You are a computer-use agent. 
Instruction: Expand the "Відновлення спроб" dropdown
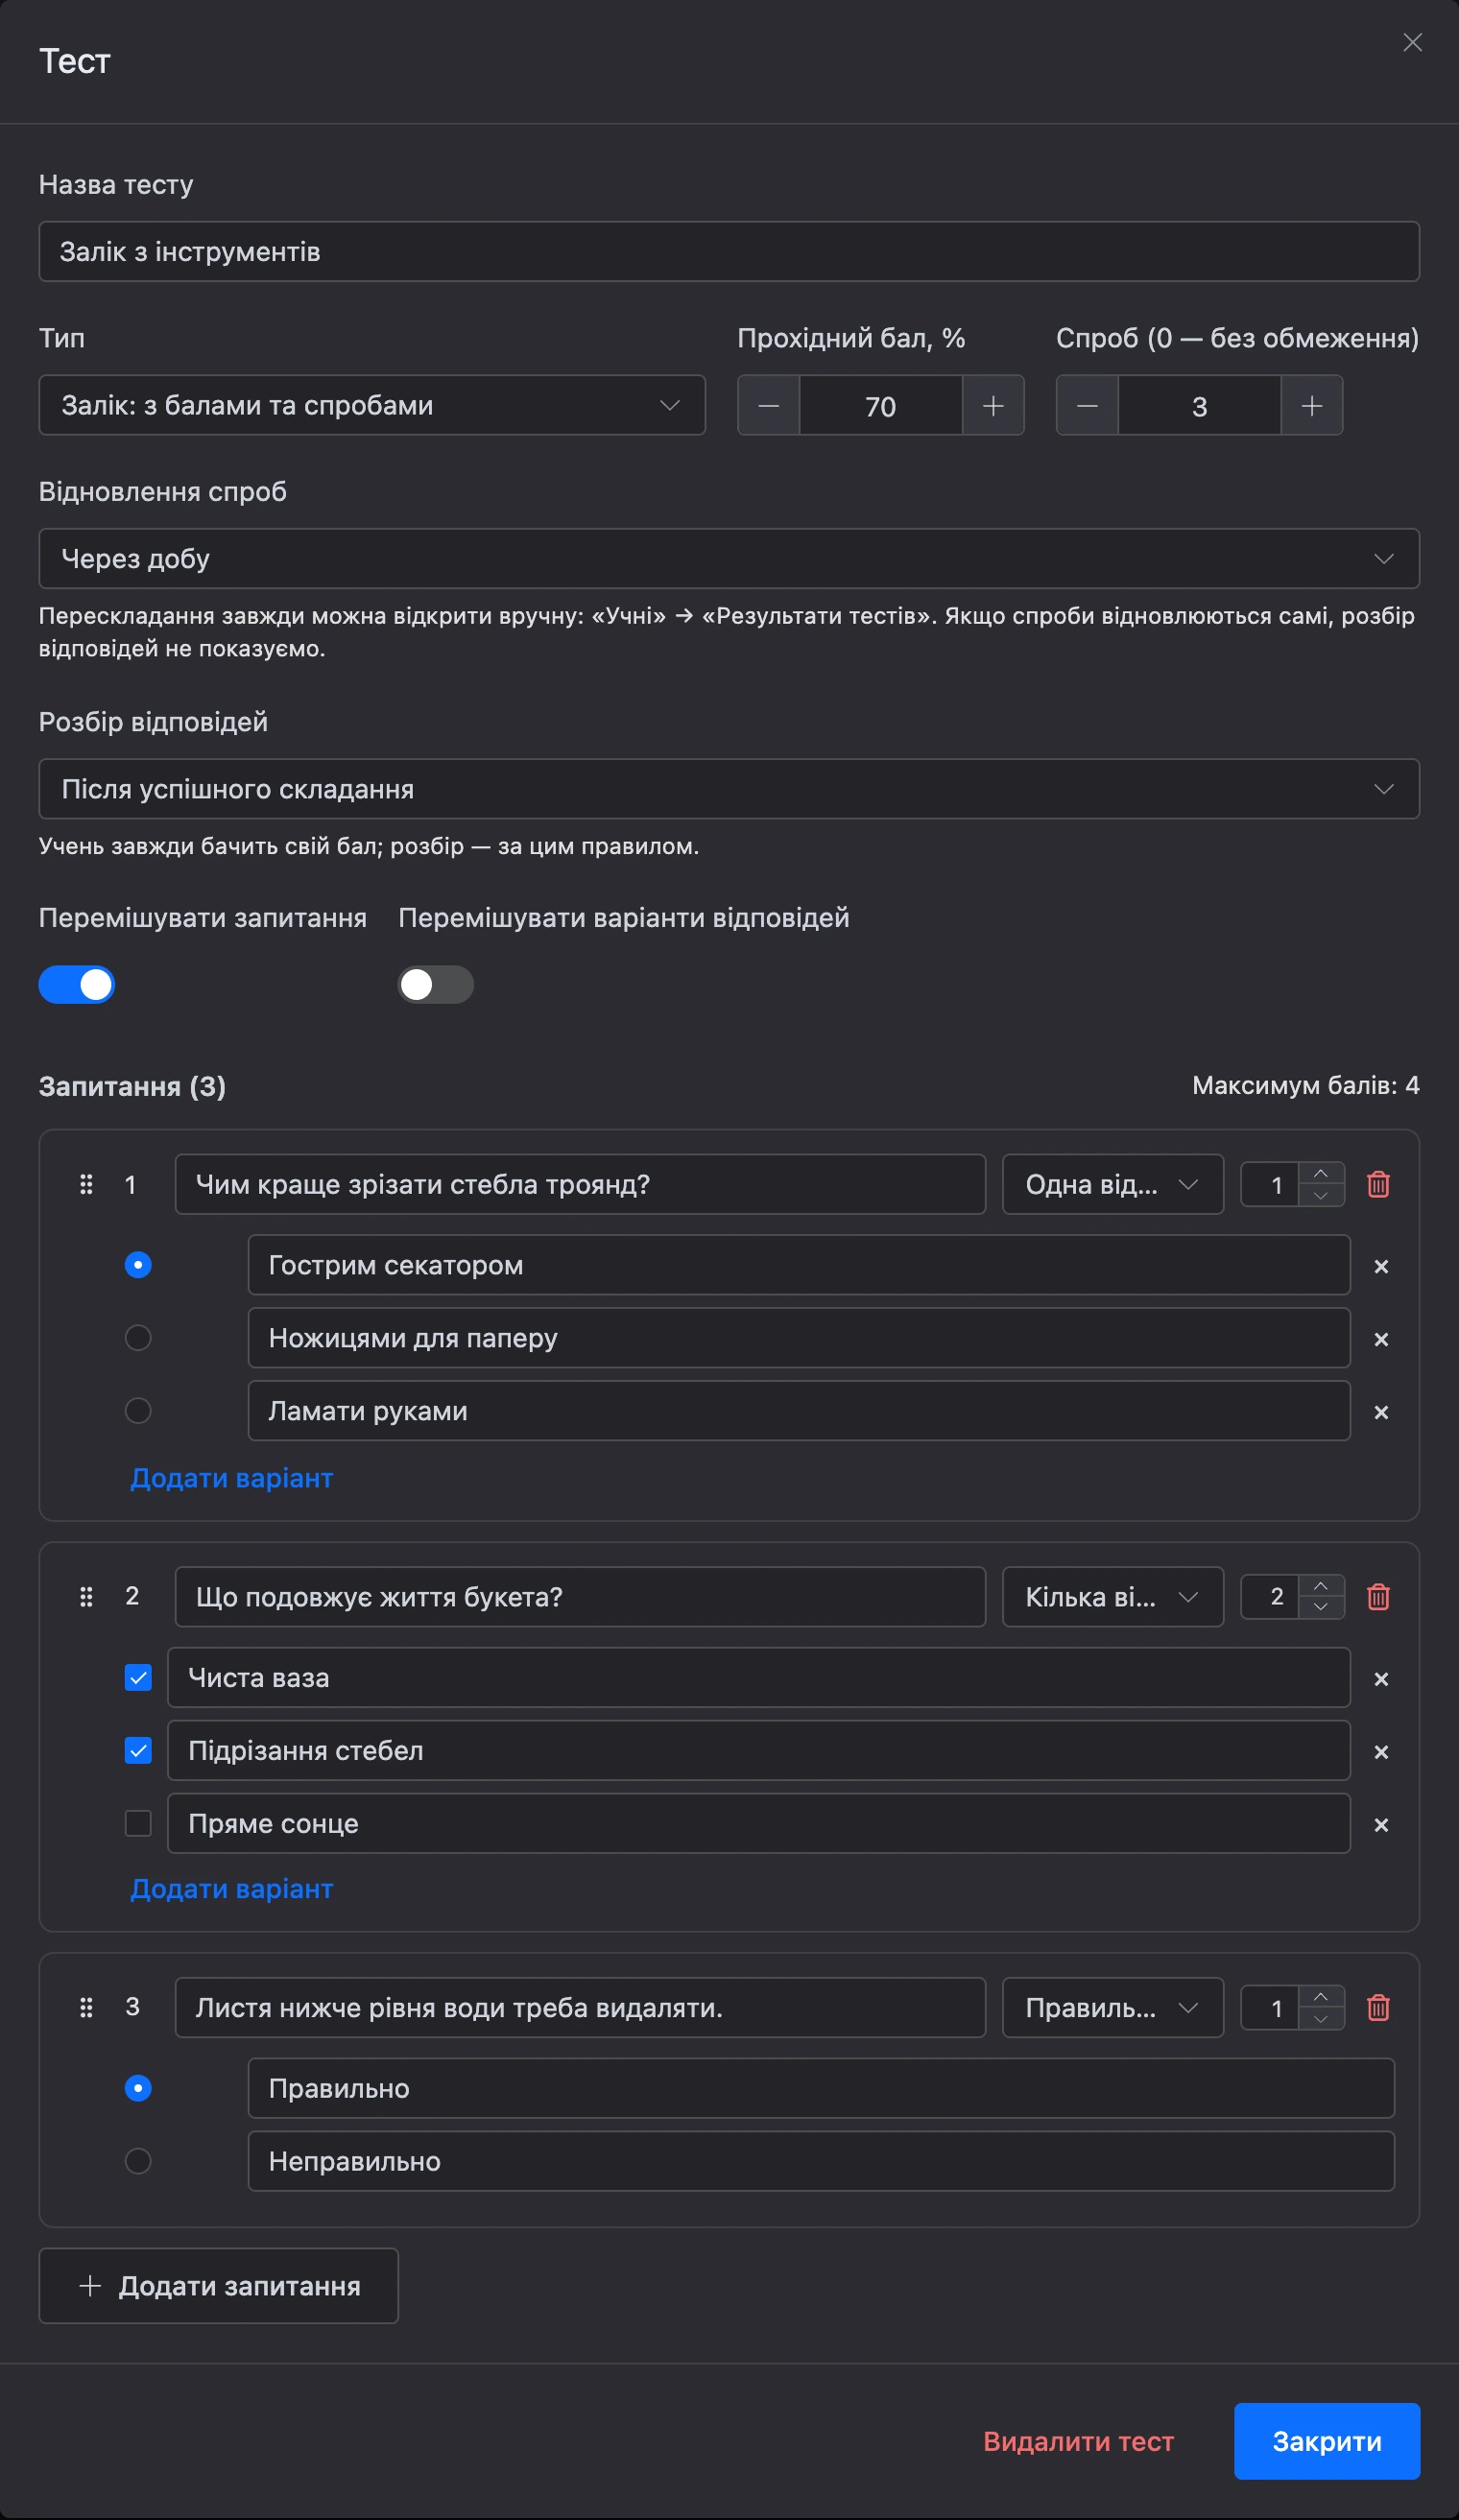click(x=729, y=558)
